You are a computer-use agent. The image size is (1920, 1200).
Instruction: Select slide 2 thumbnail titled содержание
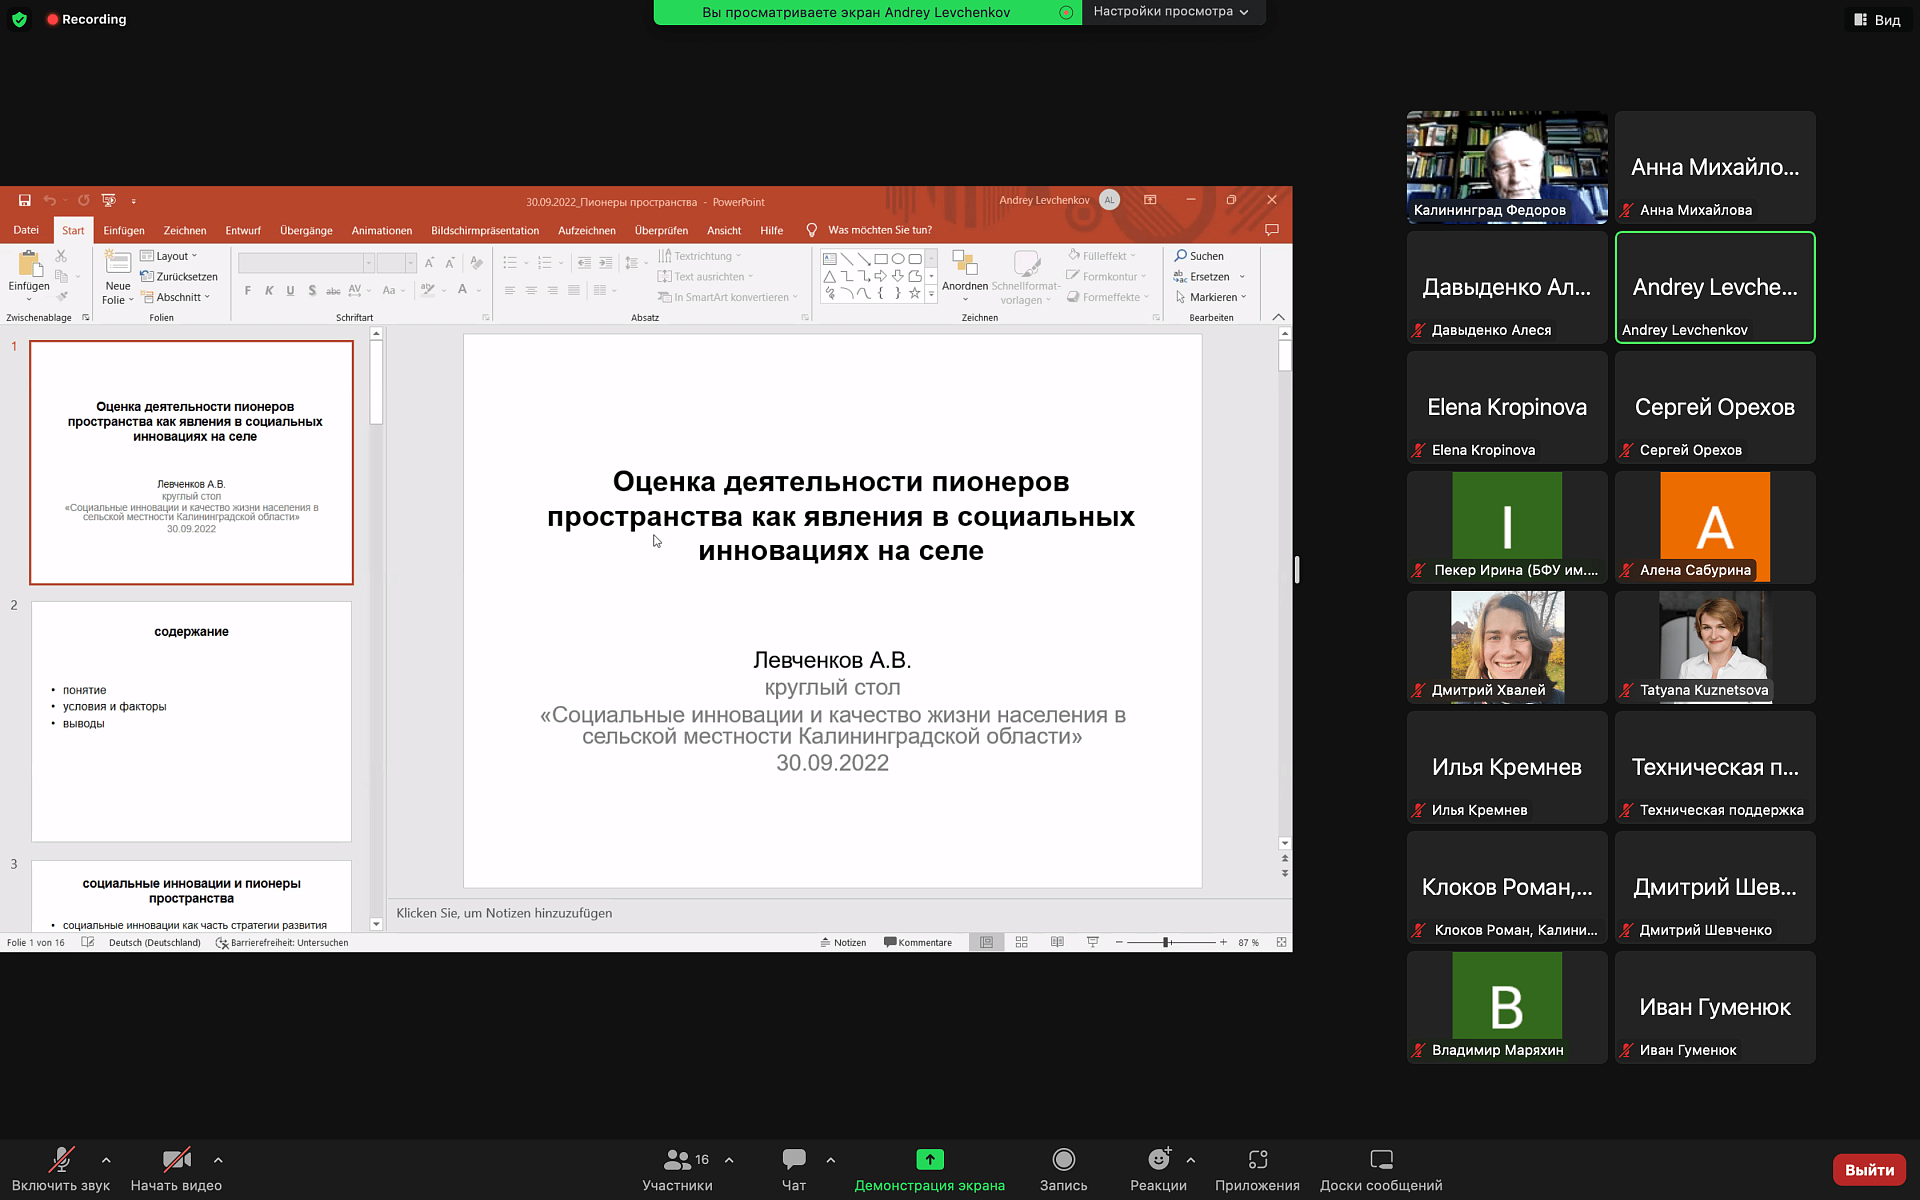(x=191, y=721)
